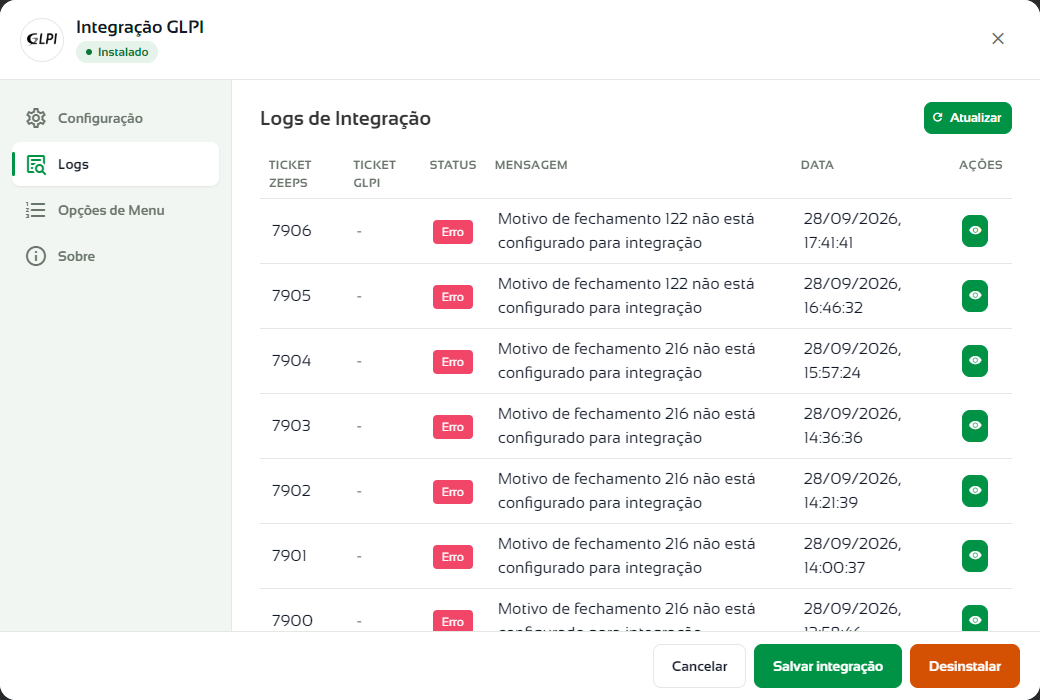Click the Desinstalar button

coord(964,666)
